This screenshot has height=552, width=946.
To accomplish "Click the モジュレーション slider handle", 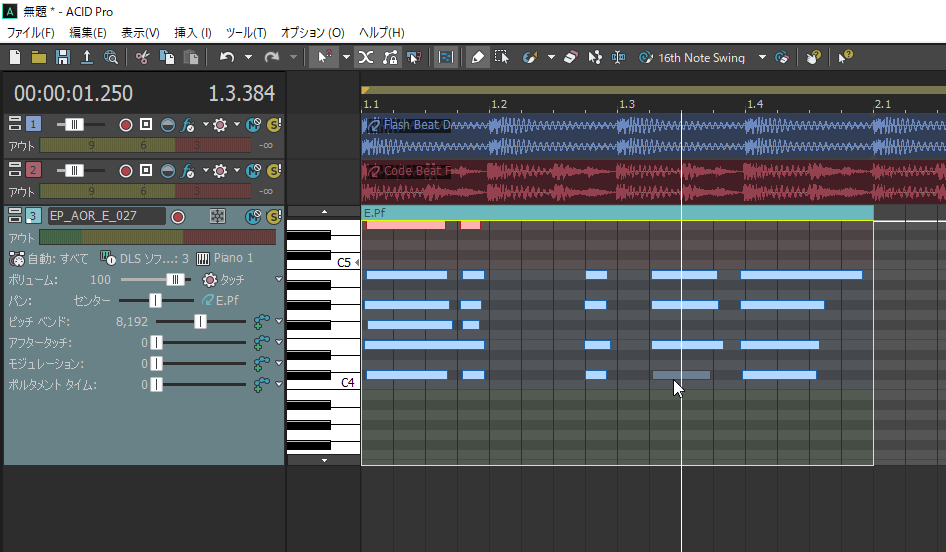I will tap(156, 364).
